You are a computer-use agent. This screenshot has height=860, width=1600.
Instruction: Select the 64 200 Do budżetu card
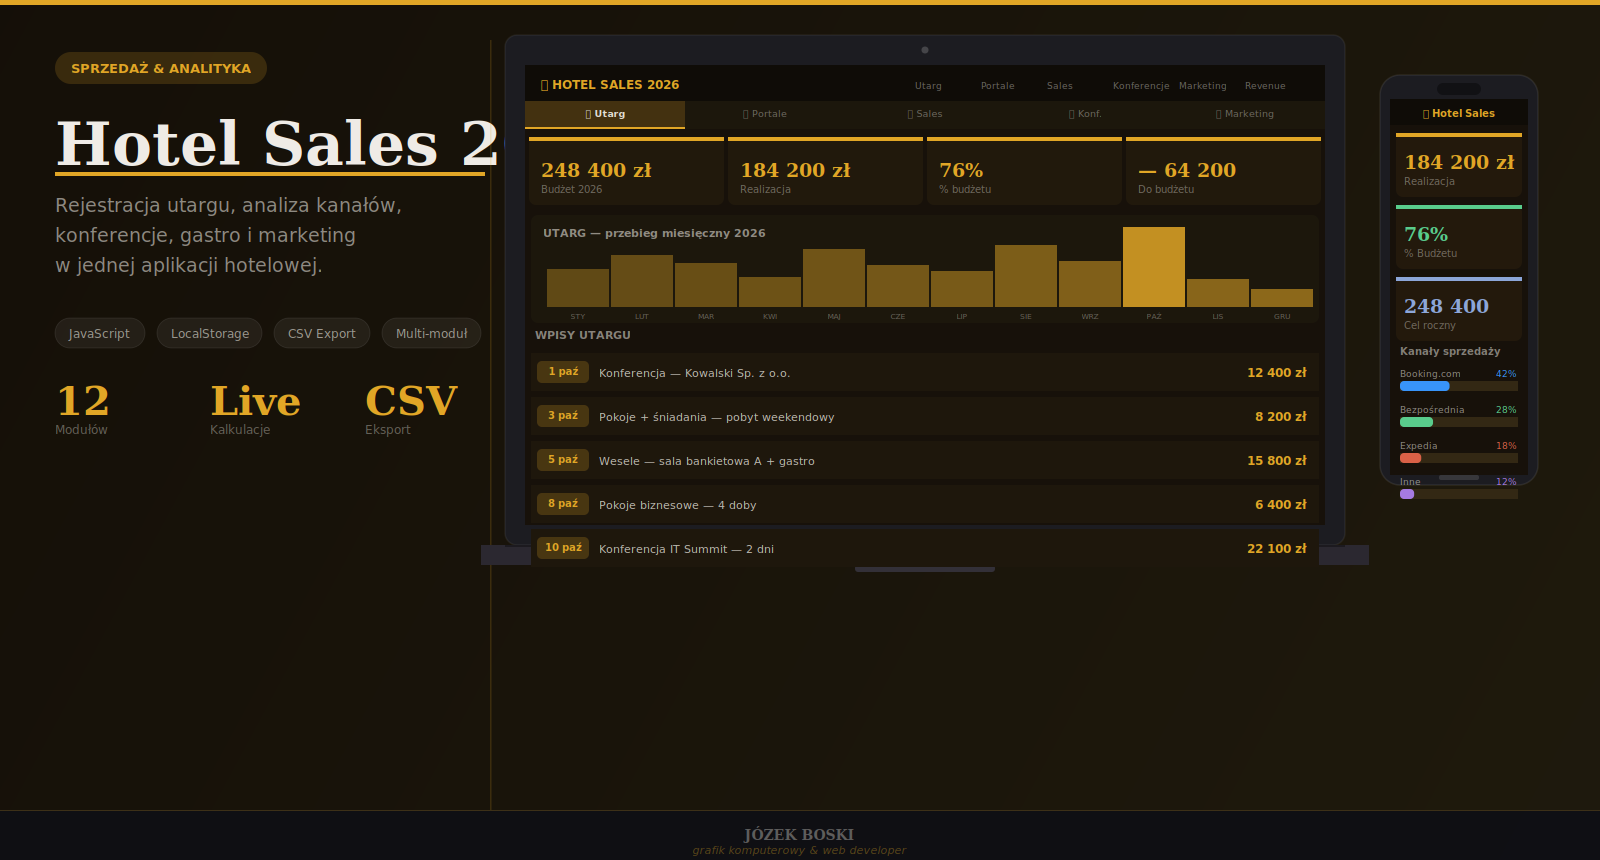coord(1223,171)
